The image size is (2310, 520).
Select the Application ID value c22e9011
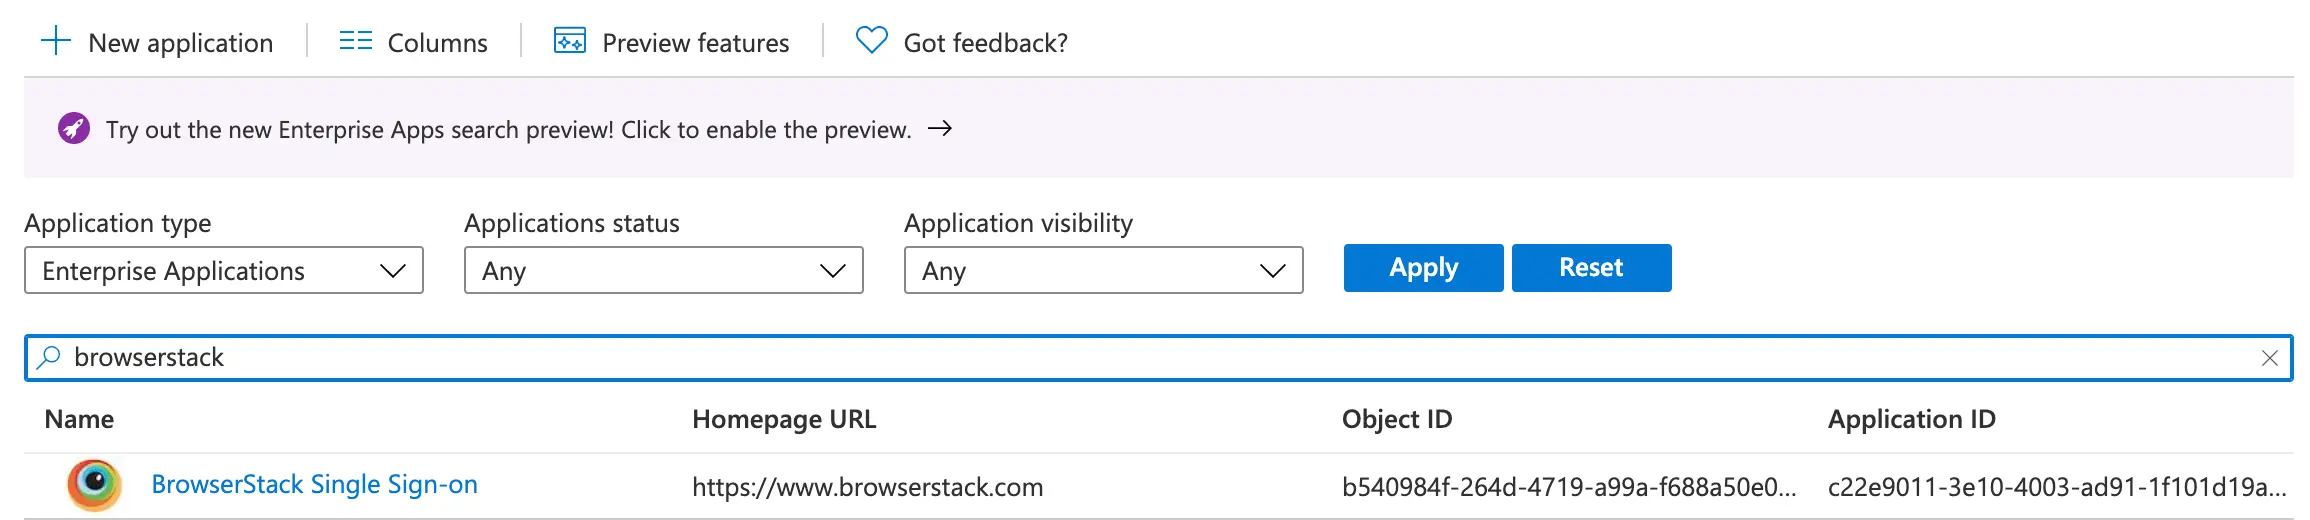2056,487
